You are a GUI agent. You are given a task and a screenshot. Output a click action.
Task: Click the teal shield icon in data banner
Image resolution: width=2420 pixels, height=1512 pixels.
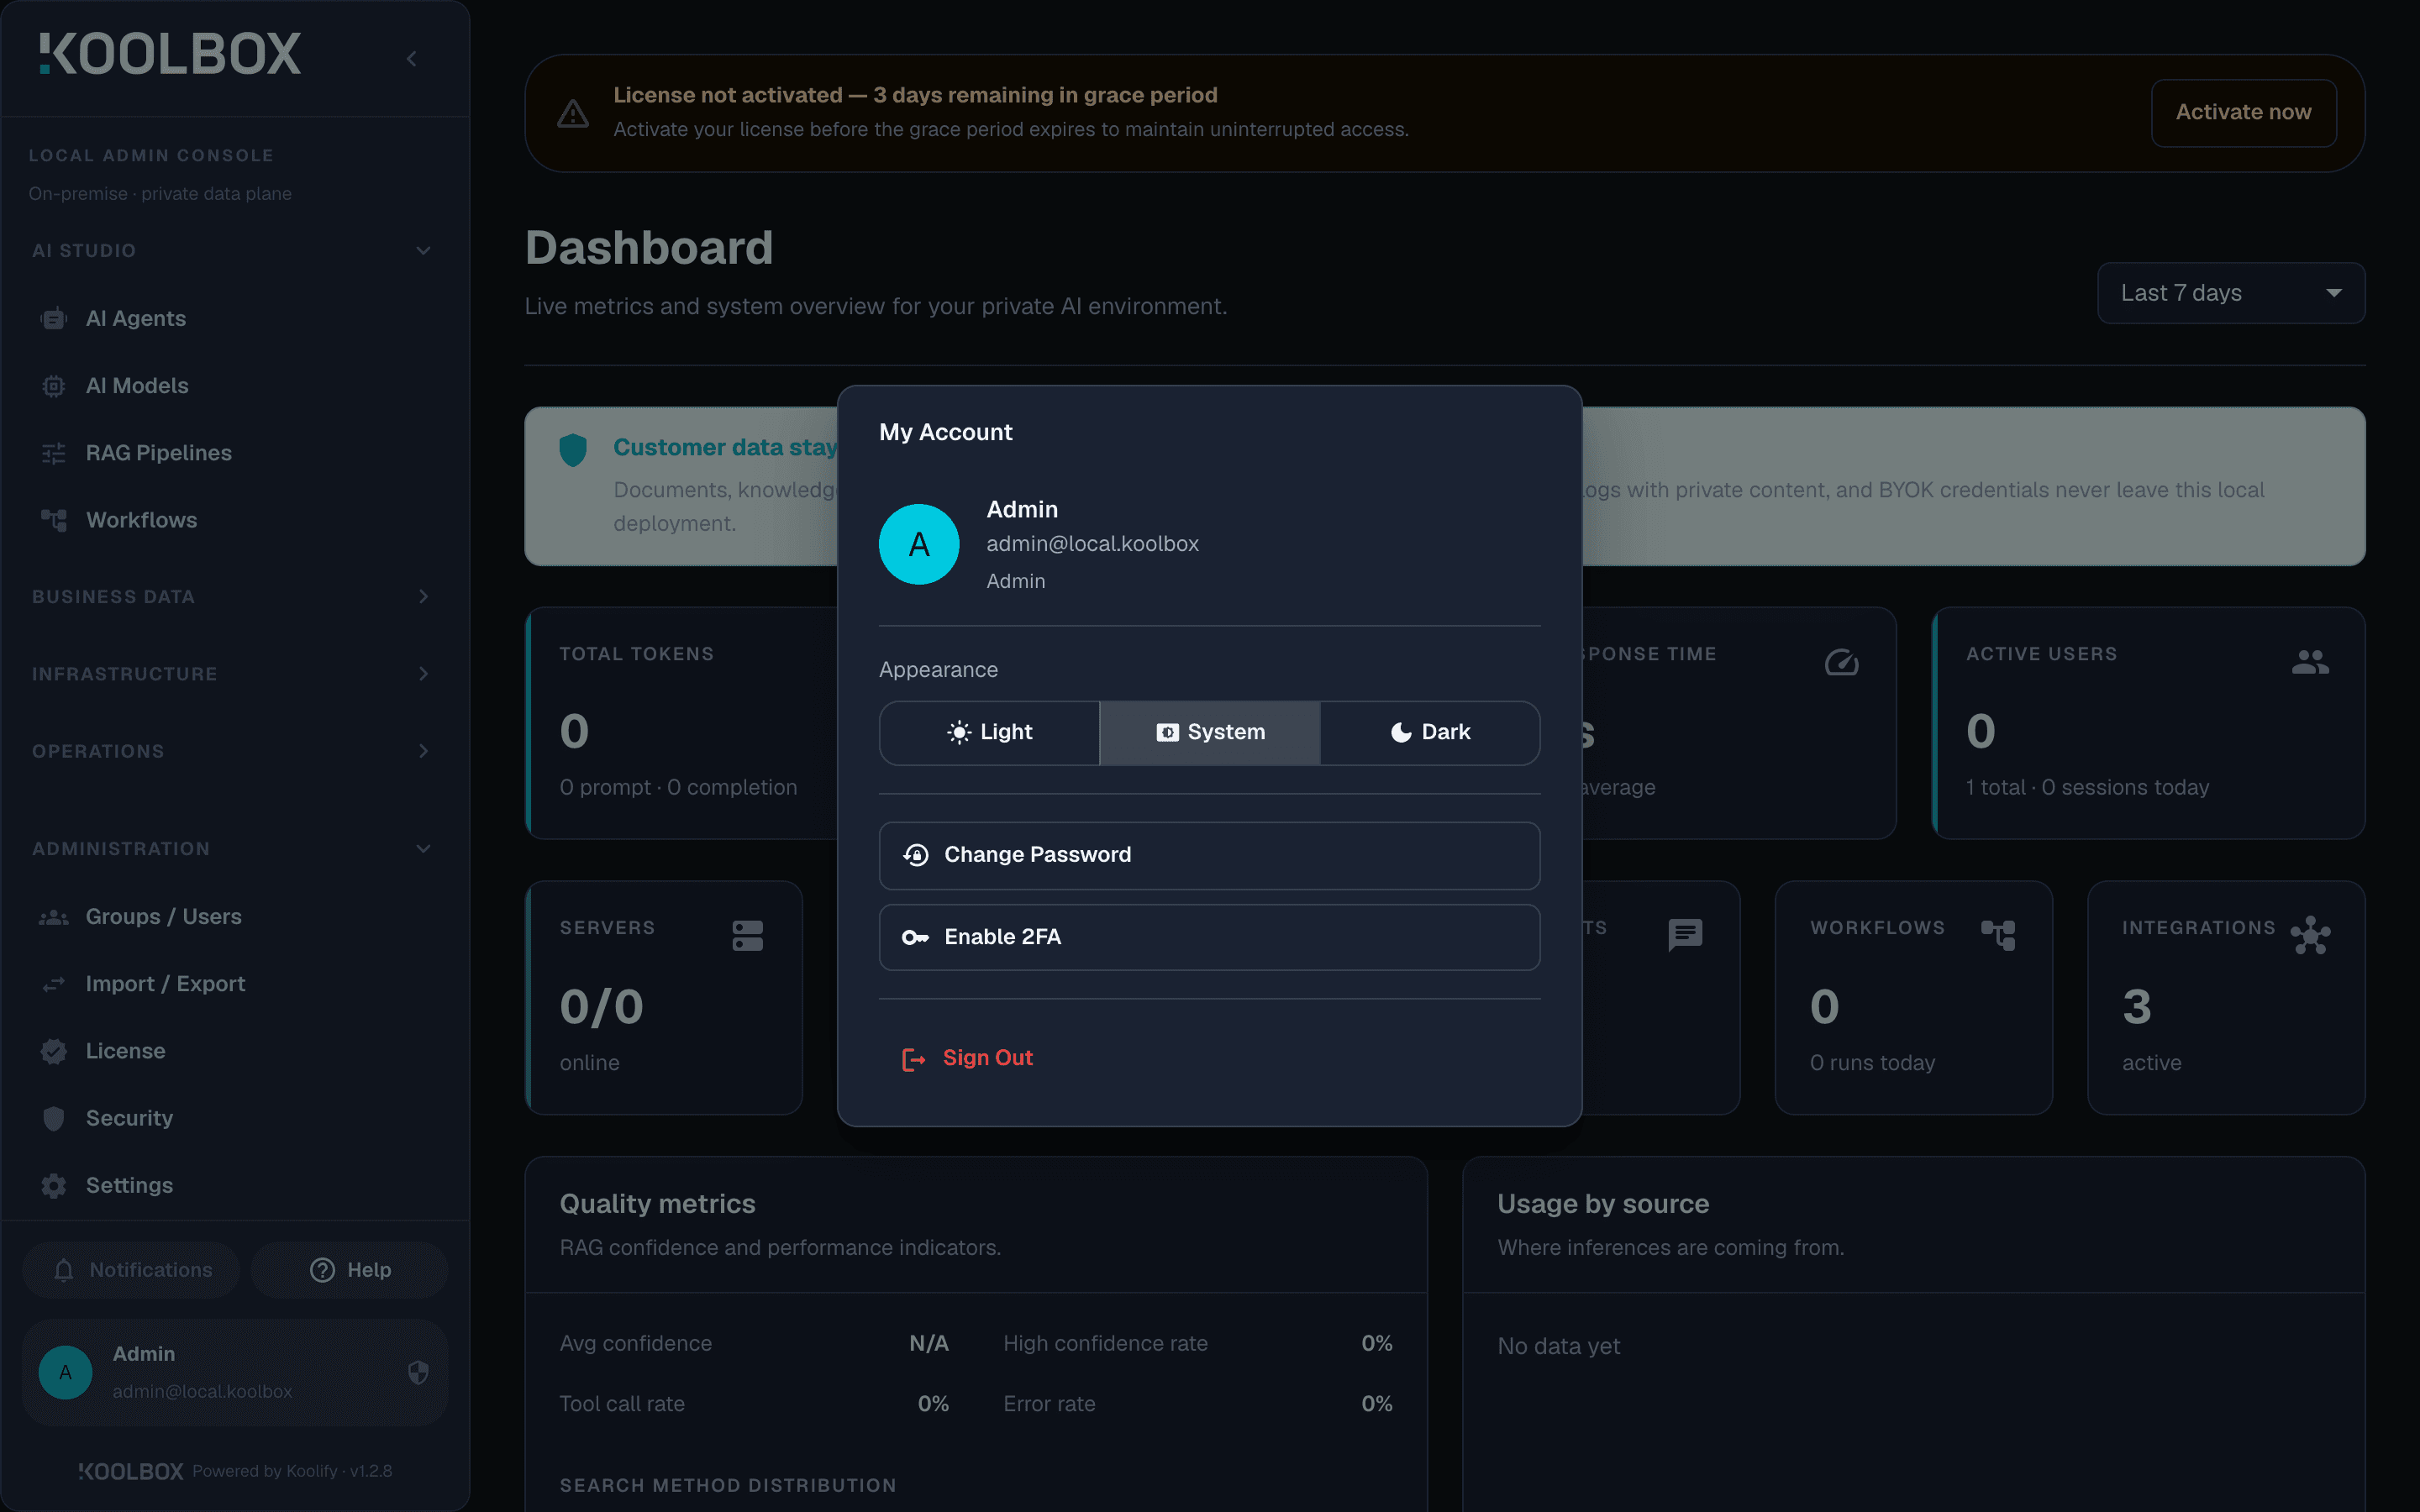tap(573, 450)
